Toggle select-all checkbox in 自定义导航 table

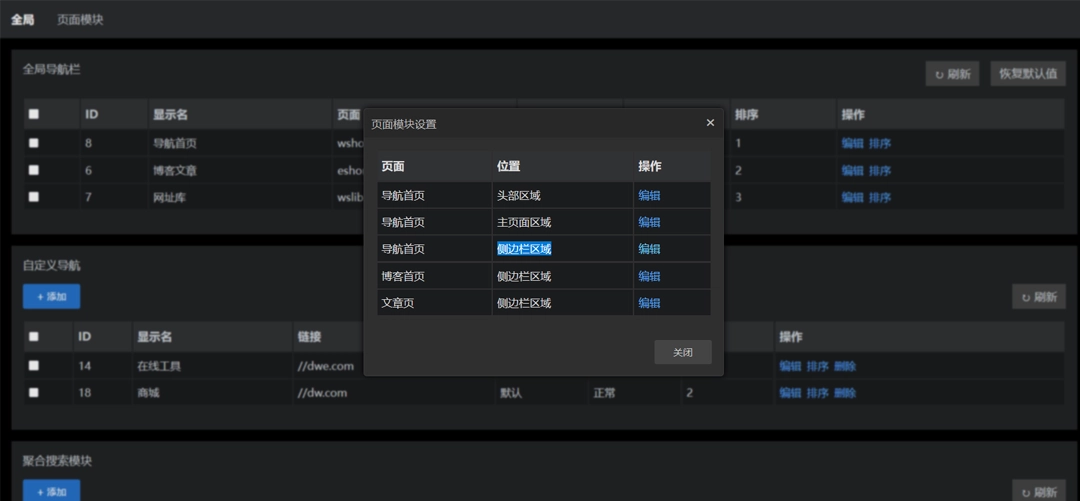click(34, 337)
